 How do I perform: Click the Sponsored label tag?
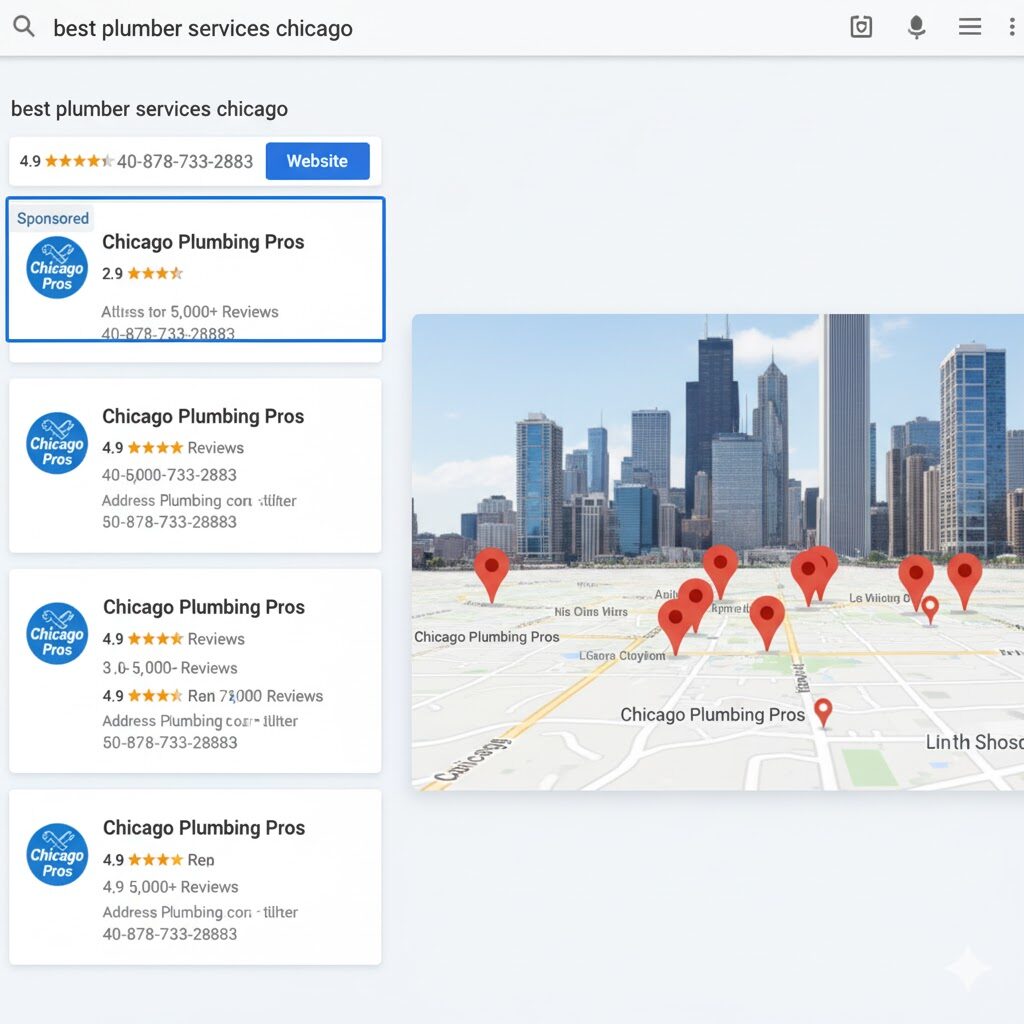click(53, 219)
